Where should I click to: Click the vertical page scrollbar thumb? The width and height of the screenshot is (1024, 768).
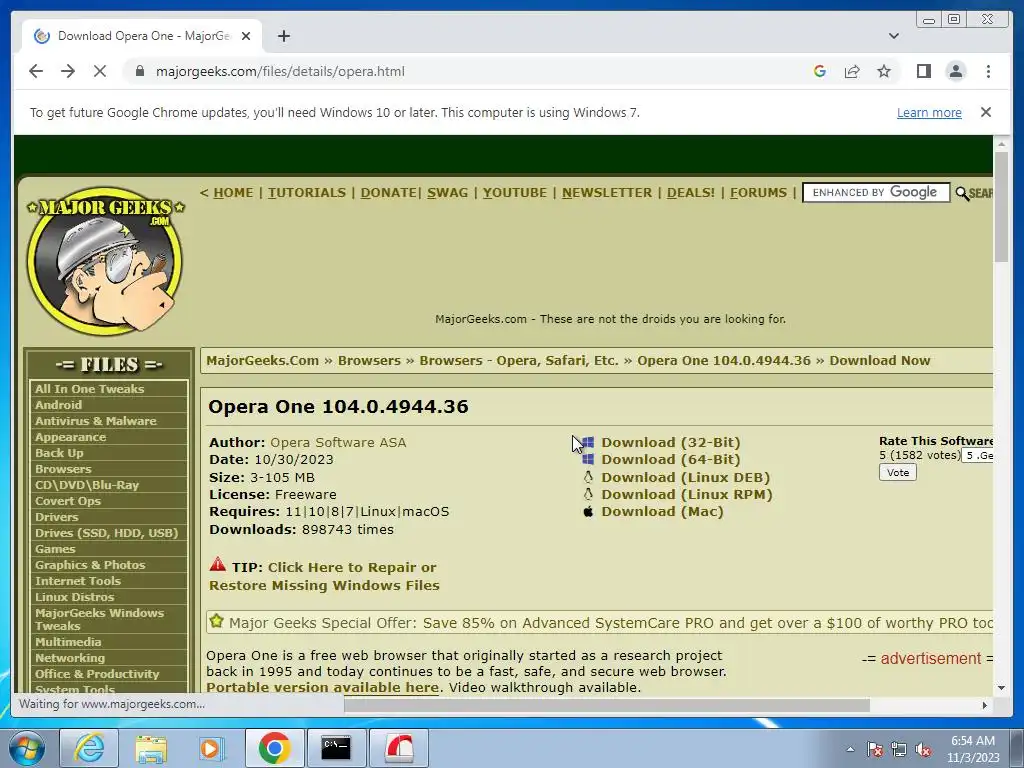tap(1001, 206)
